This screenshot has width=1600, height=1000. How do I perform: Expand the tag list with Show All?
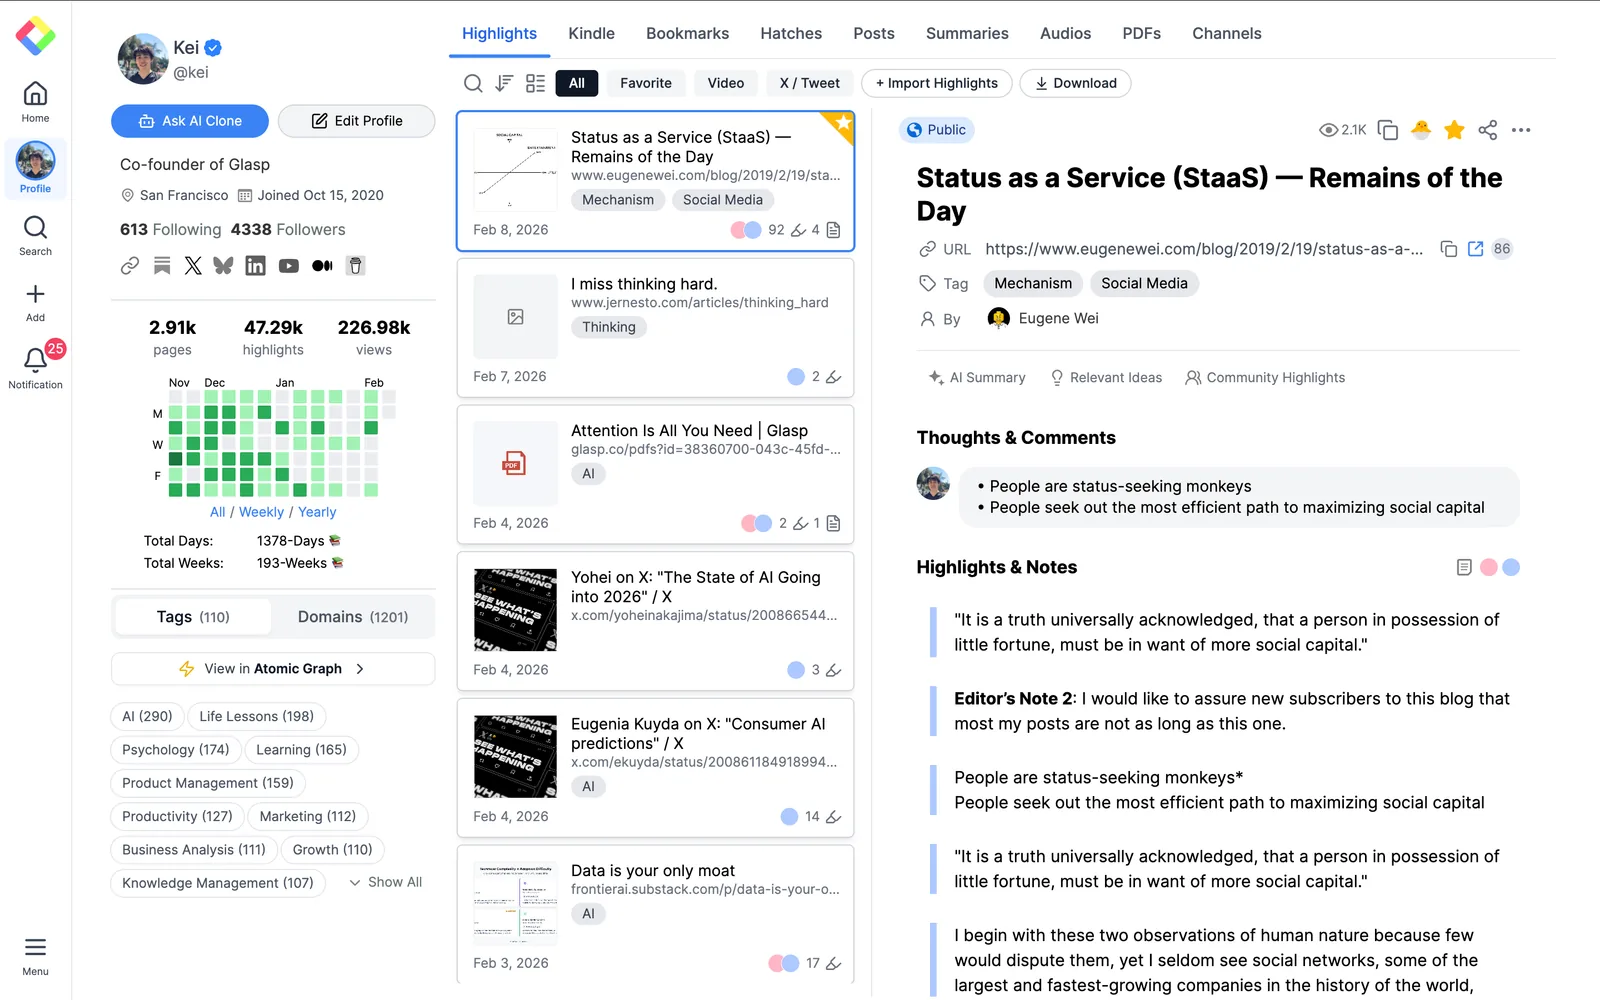pyautogui.click(x=386, y=882)
